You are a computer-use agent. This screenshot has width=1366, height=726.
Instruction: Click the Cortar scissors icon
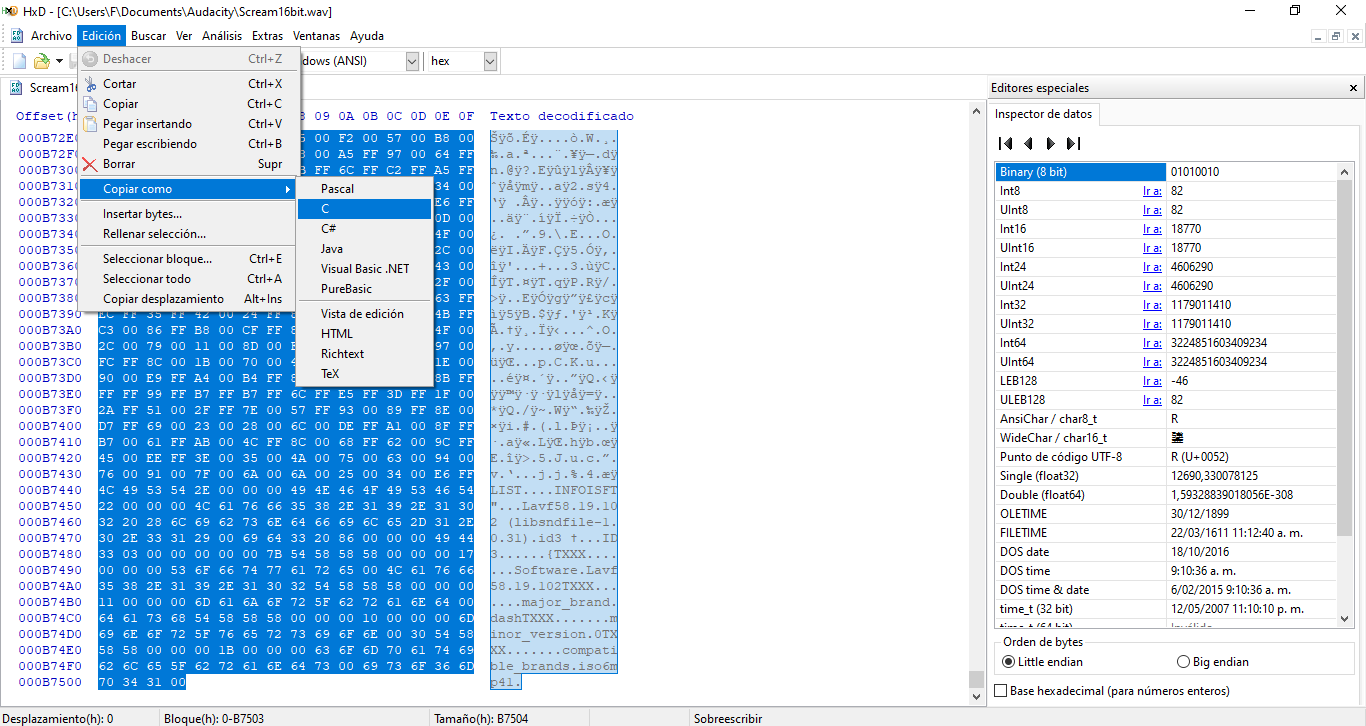click(x=90, y=84)
